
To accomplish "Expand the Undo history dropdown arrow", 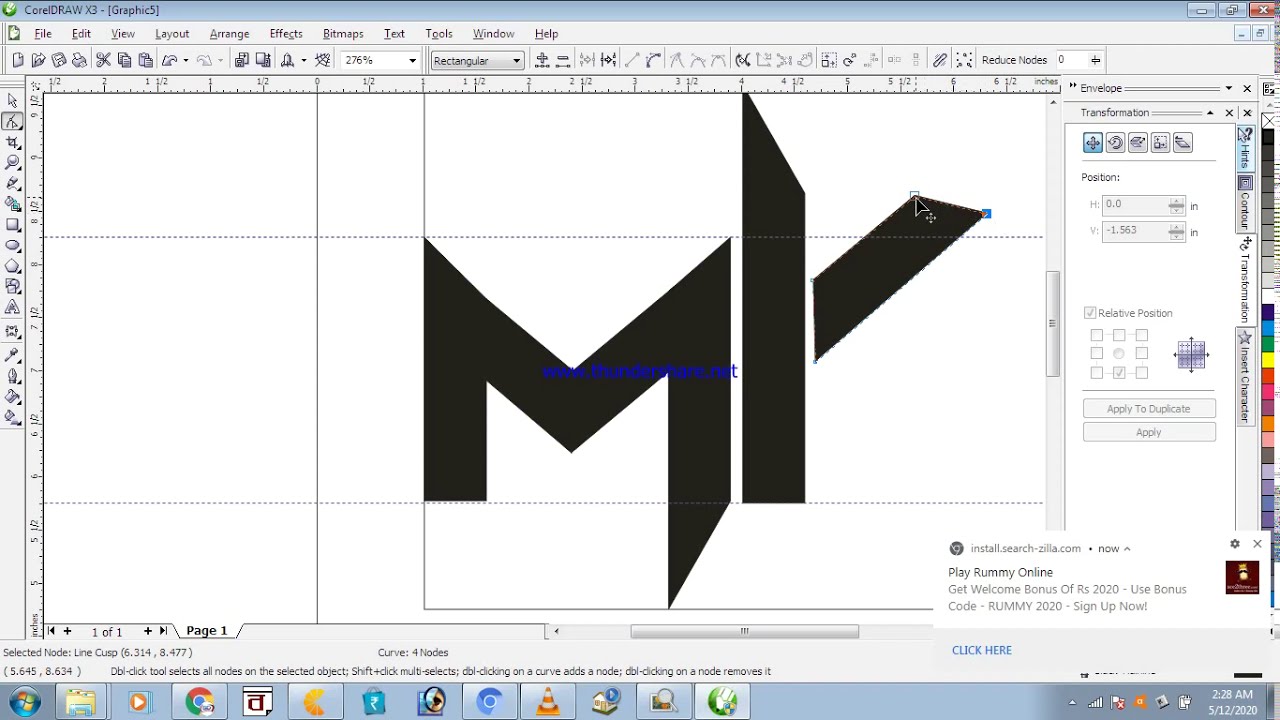I will pos(185,60).
